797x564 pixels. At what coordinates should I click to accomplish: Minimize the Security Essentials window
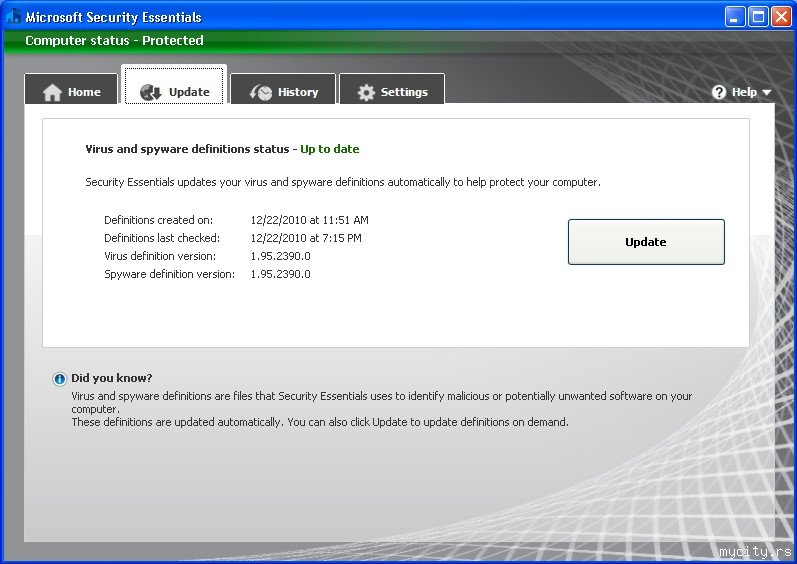click(734, 17)
